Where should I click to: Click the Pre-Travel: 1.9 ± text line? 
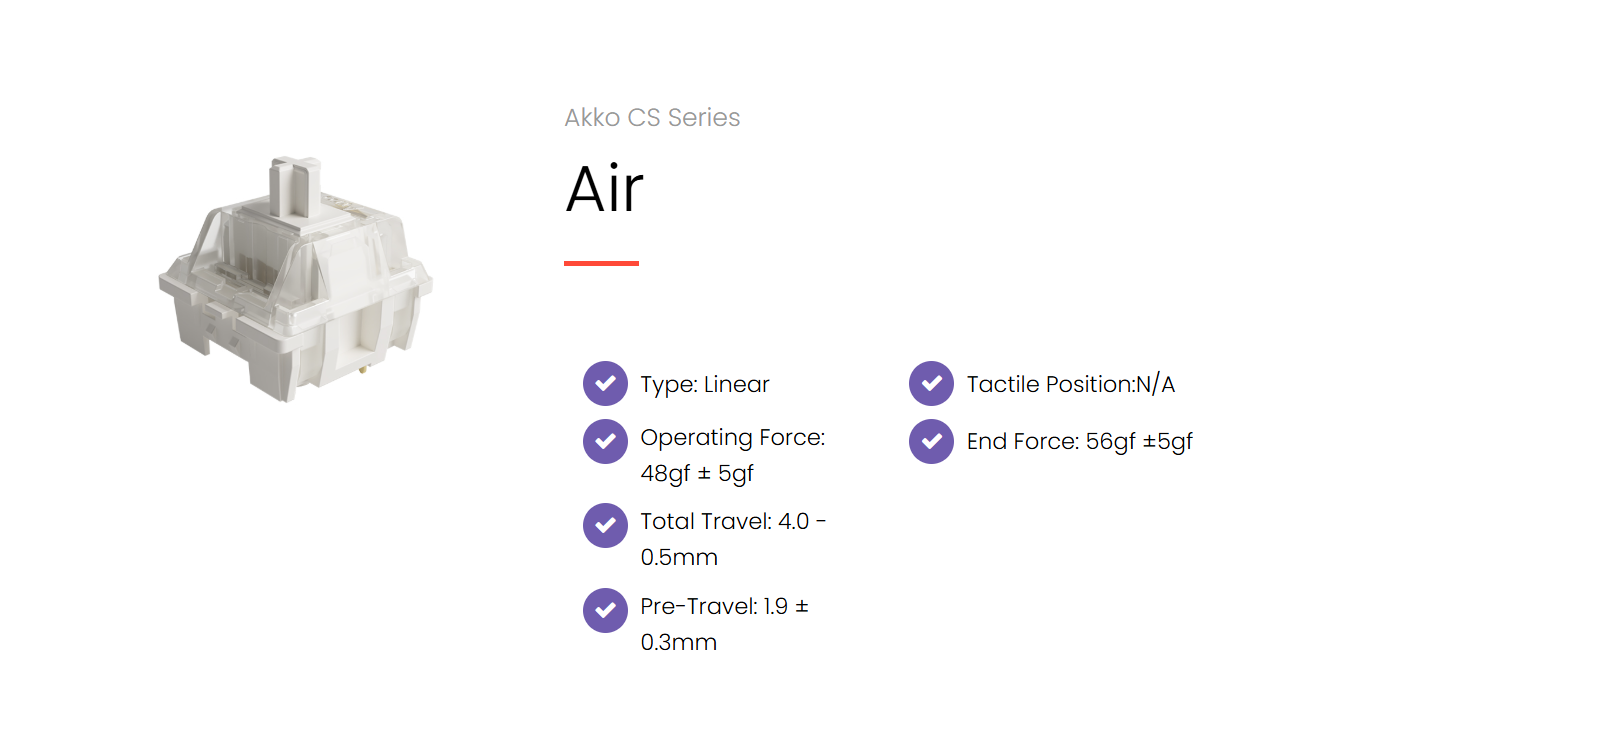click(x=724, y=607)
